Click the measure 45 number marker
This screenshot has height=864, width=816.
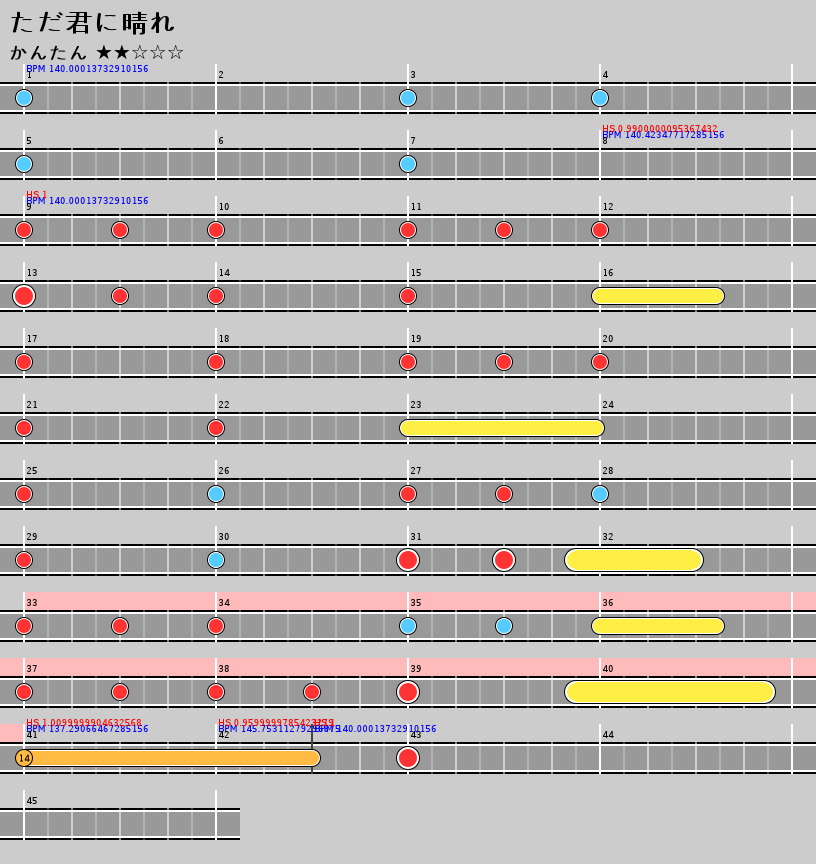tap(32, 801)
